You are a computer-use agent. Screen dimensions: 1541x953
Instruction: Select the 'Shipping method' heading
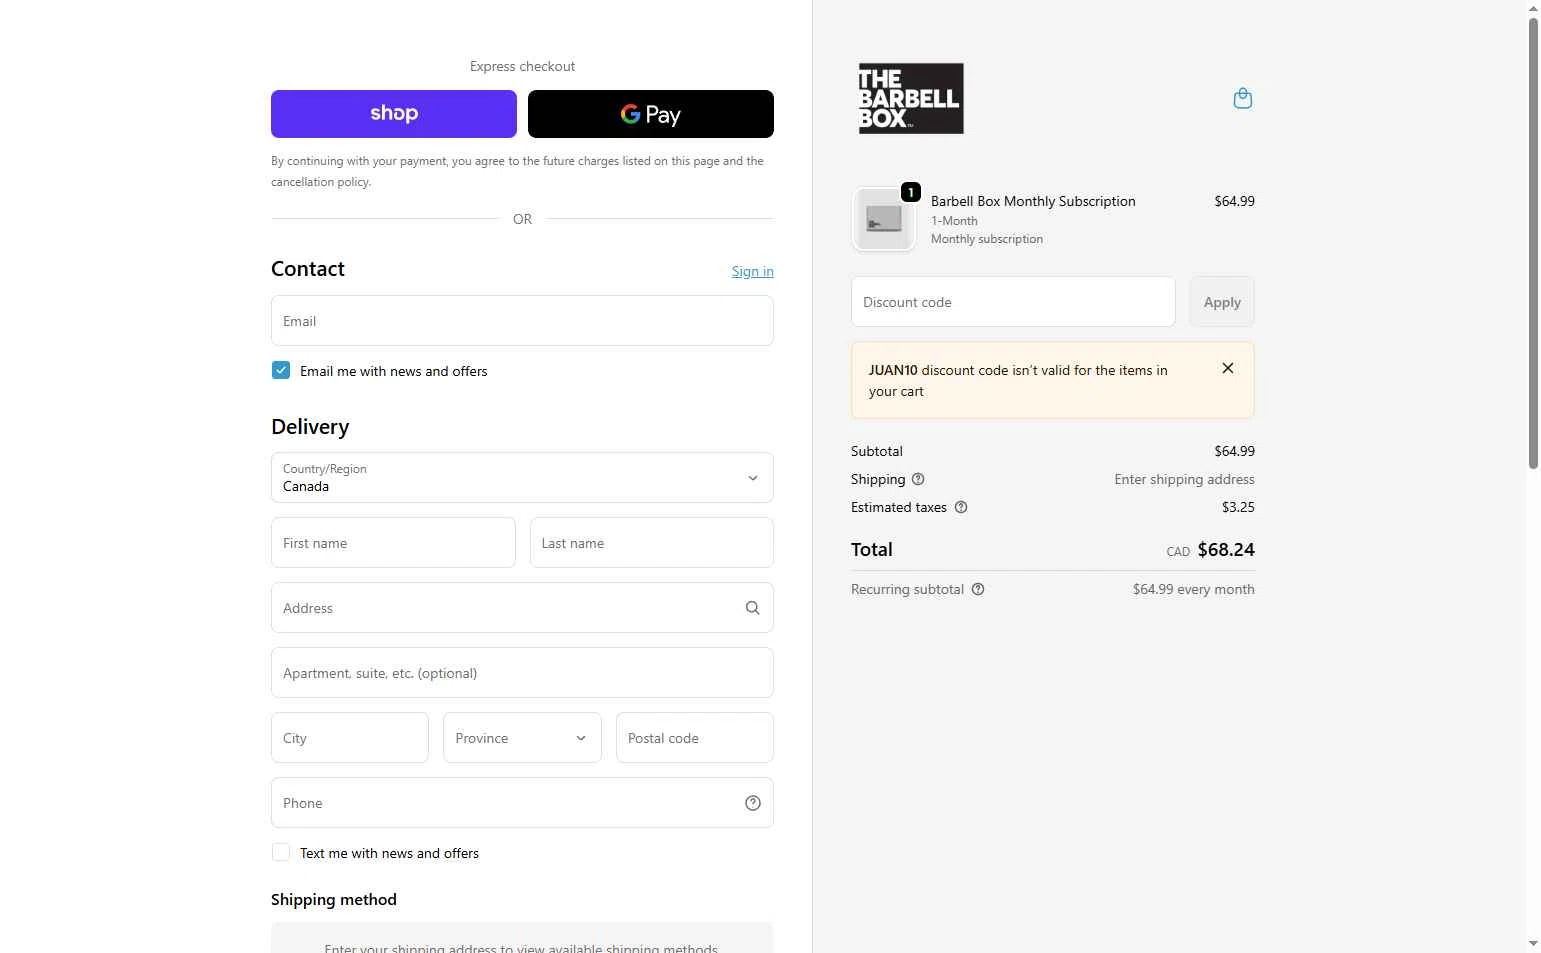click(x=334, y=899)
